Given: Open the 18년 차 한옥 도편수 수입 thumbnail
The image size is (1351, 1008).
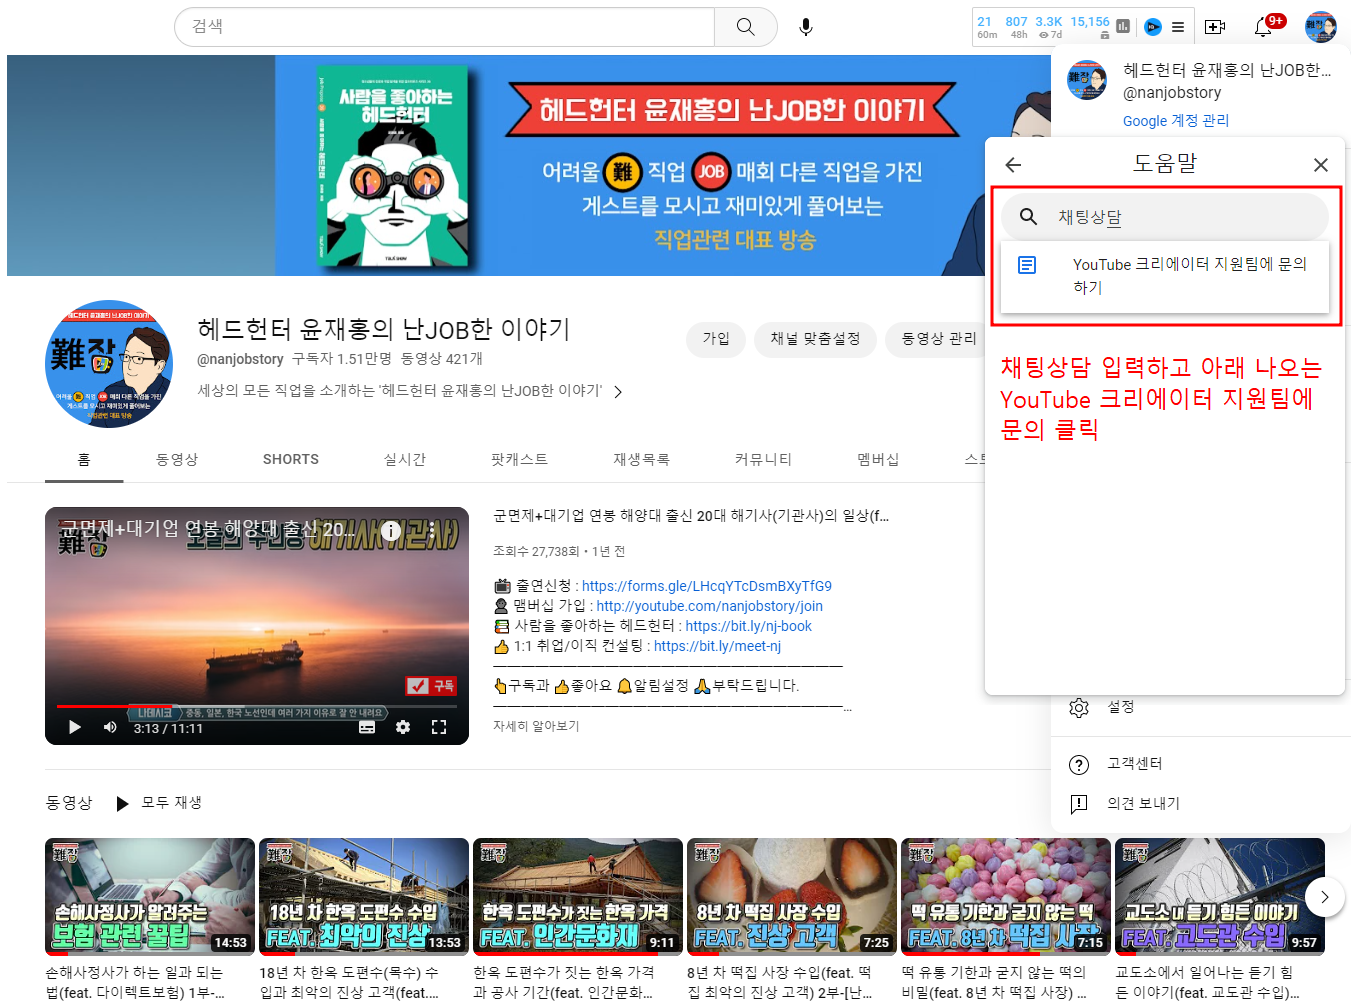Looking at the screenshot, I should (364, 896).
